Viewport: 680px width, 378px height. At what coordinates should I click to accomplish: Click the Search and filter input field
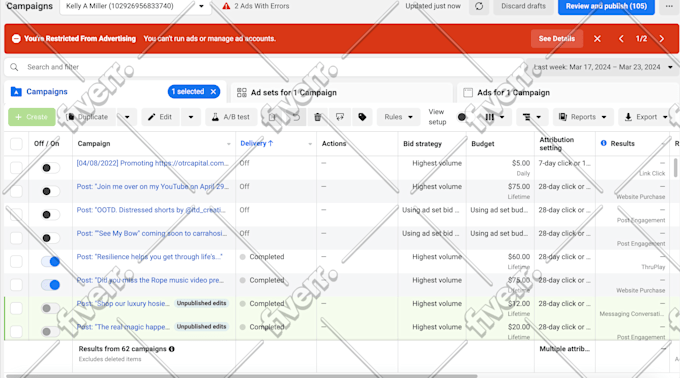coord(265,67)
